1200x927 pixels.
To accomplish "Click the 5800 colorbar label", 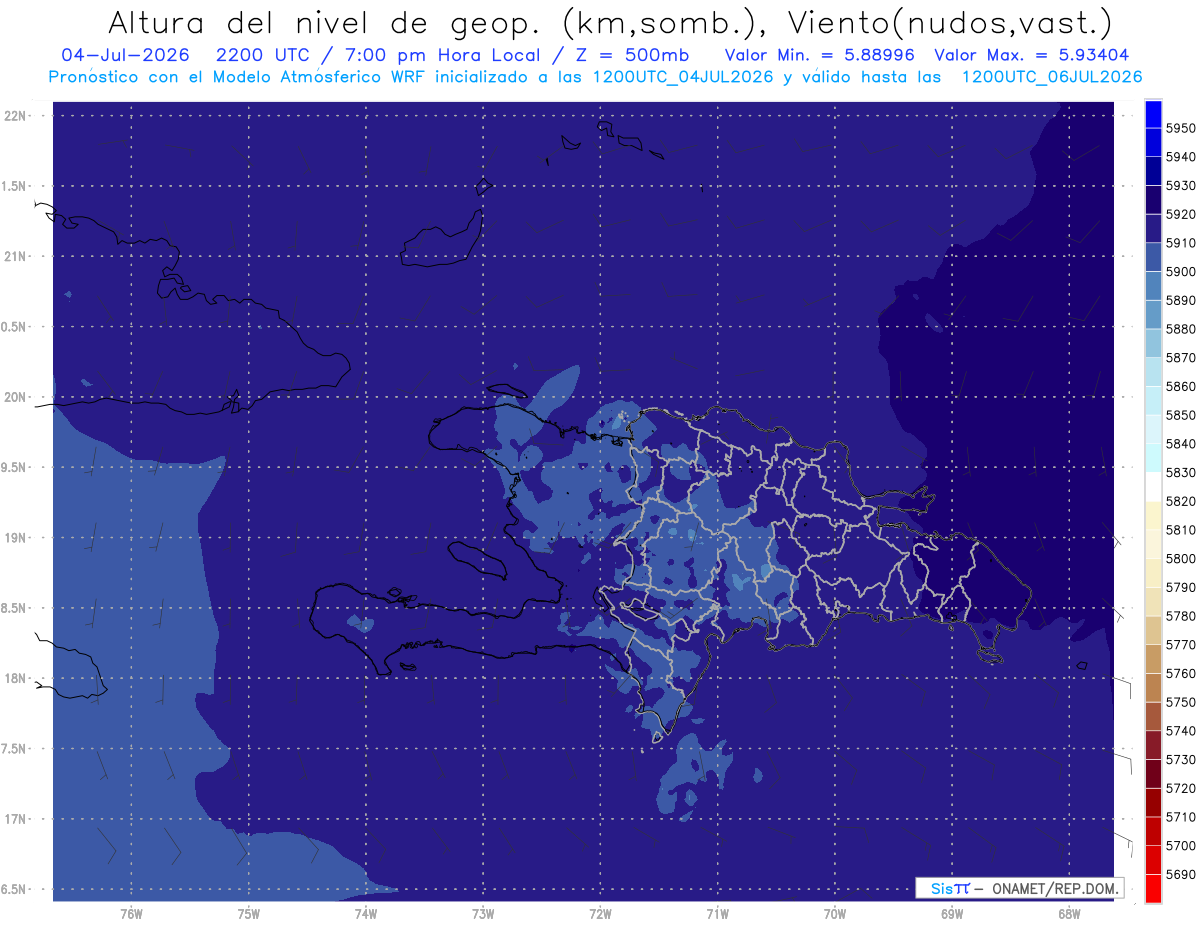I will pyautogui.click(x=1180, y=559).
